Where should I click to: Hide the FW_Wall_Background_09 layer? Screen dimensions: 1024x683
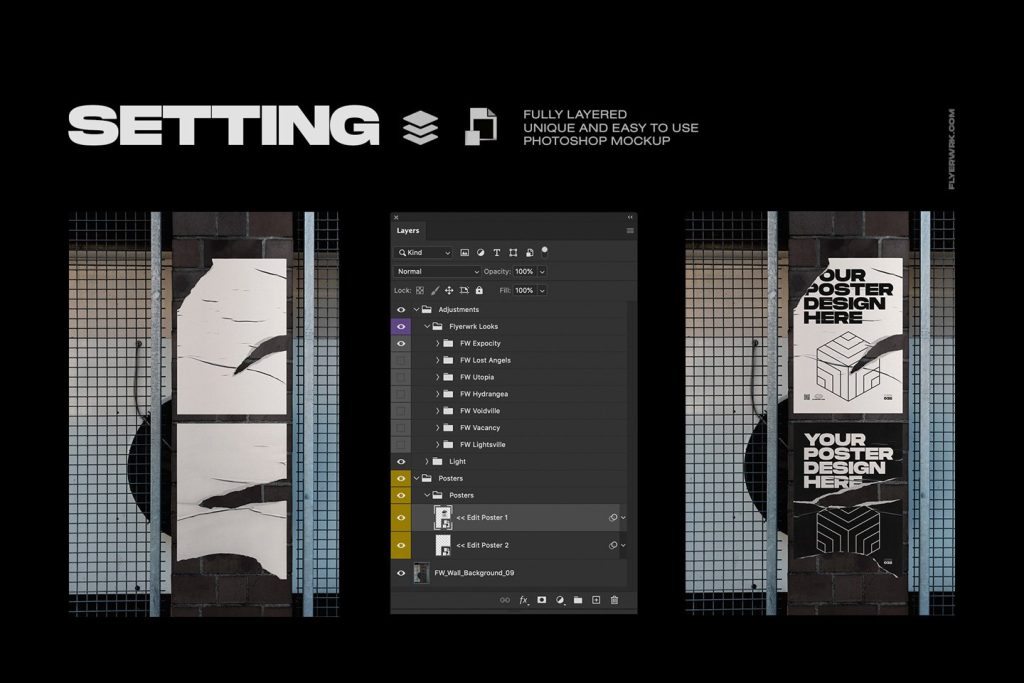point(401,573)
